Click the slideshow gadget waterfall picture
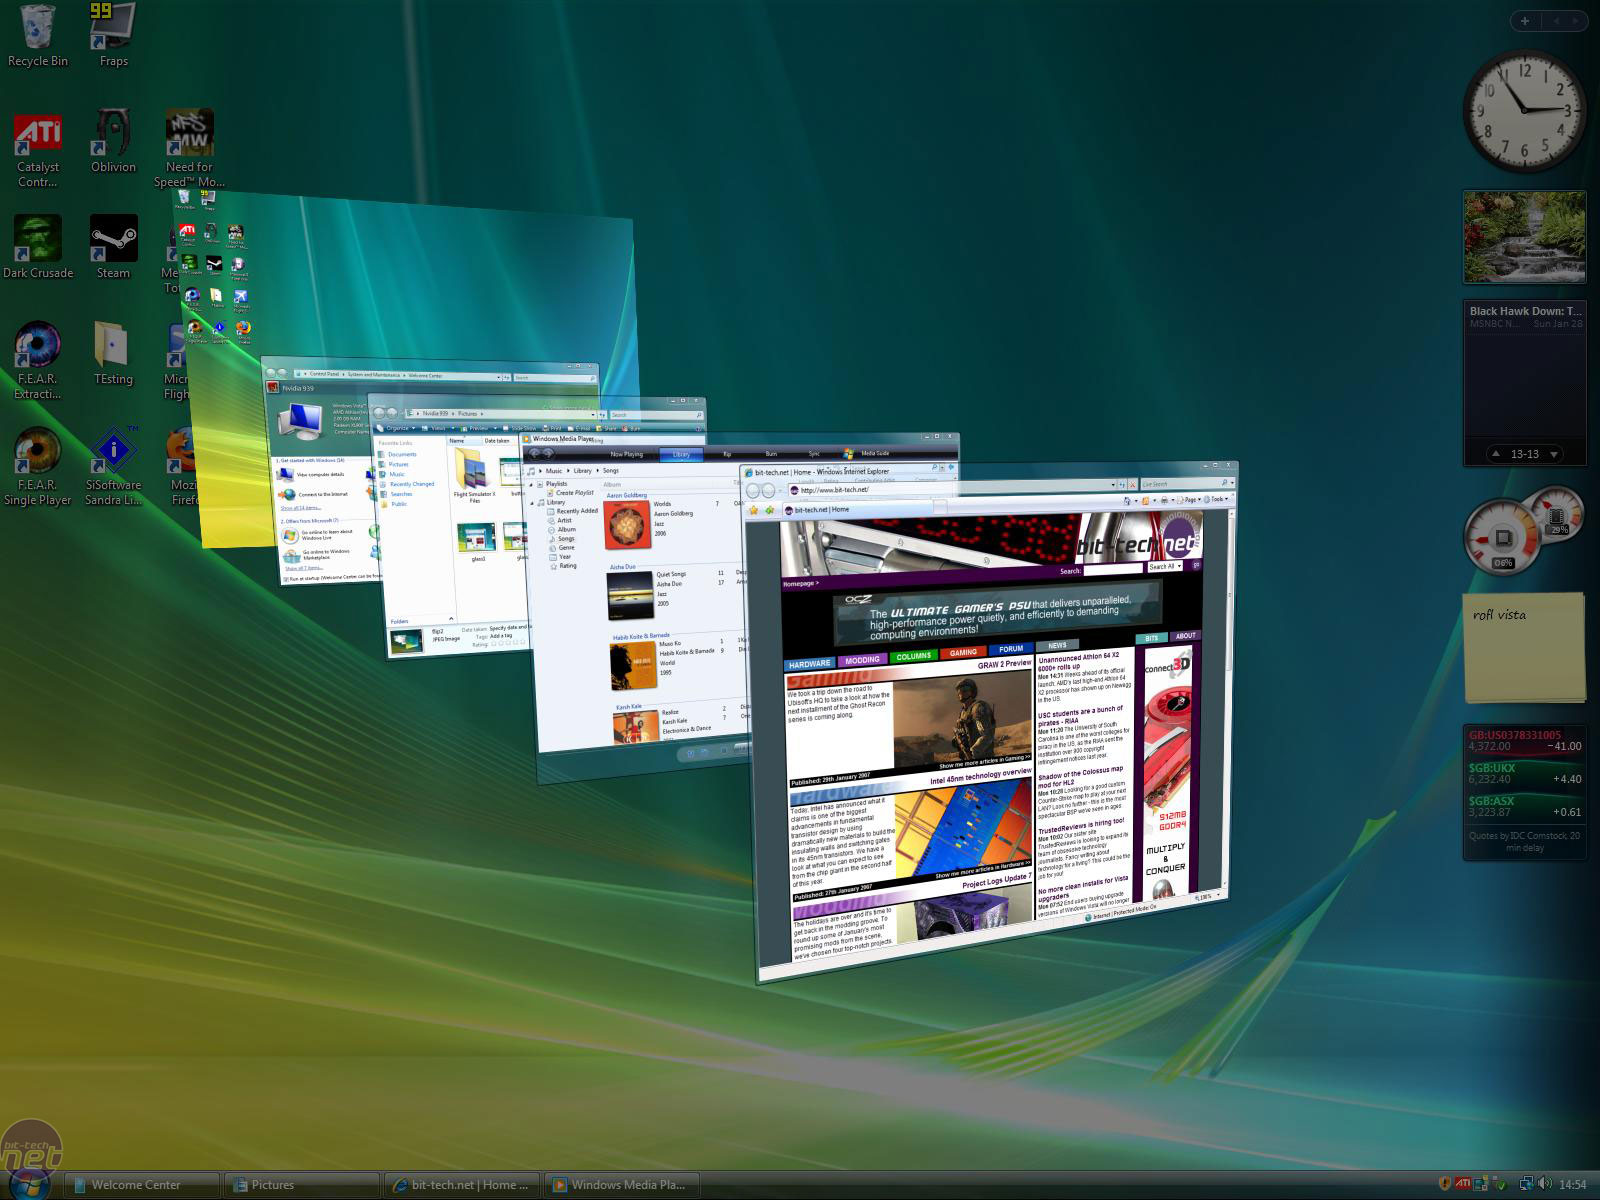 click(1524, 237)
